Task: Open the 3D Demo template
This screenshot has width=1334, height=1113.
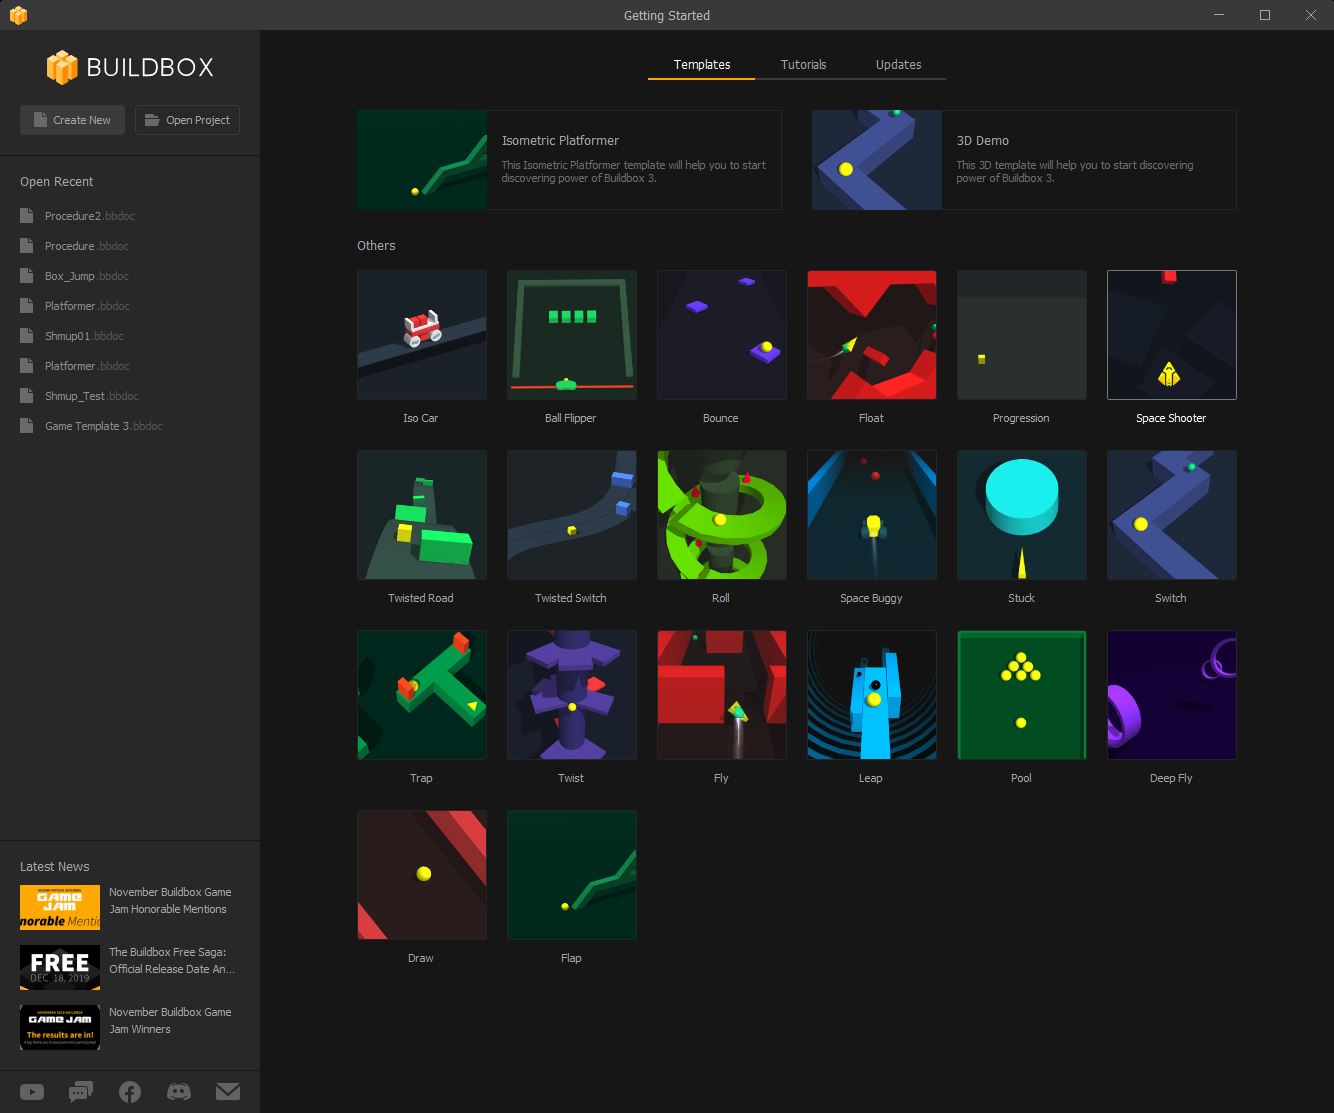Action: pyautogui.click(x=1022, y=160)
